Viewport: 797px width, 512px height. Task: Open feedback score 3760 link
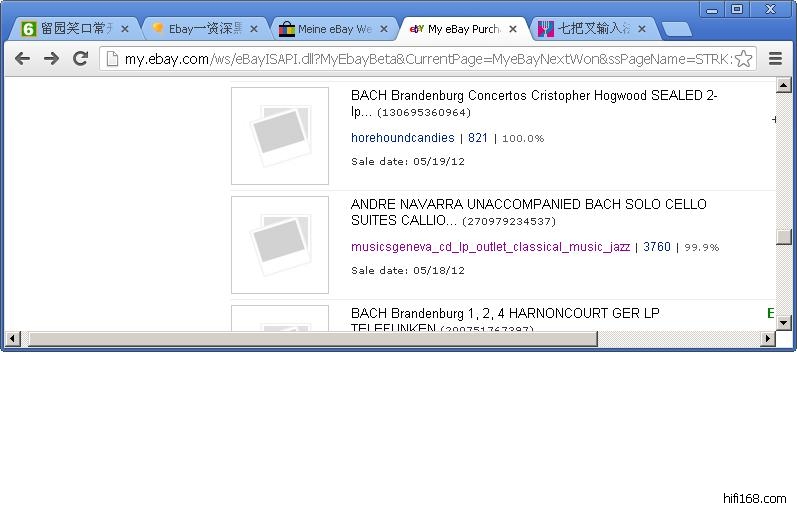pyautogui.click(x=657, y=247)
